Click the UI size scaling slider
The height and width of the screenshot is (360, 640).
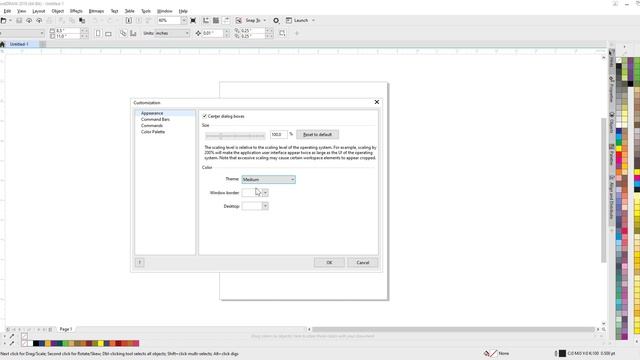[x=235, y=136]
